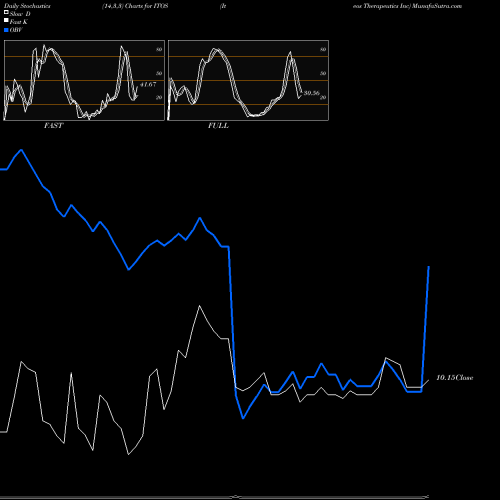Select the FULL stochastic chart label

pyautogui.click(x=218, y=126)
